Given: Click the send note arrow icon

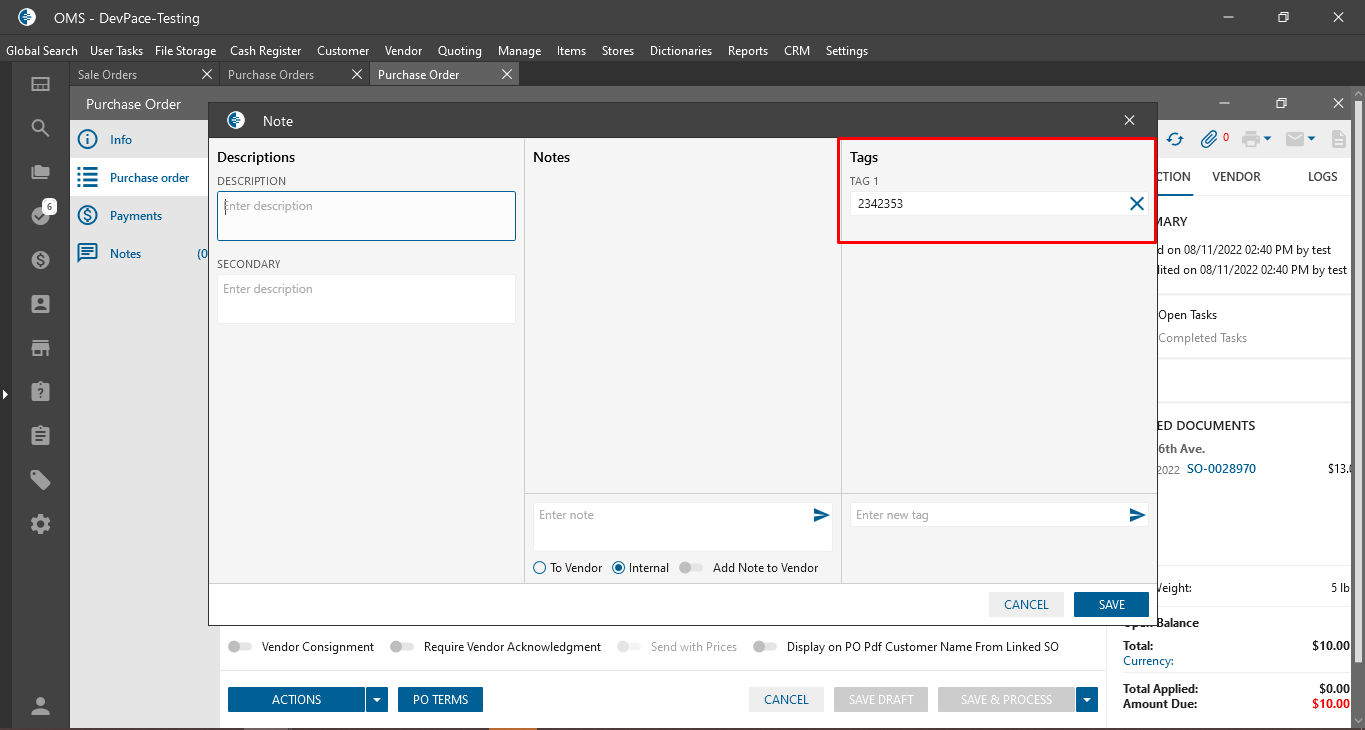Looking at the screenshot, I should 821,515.
